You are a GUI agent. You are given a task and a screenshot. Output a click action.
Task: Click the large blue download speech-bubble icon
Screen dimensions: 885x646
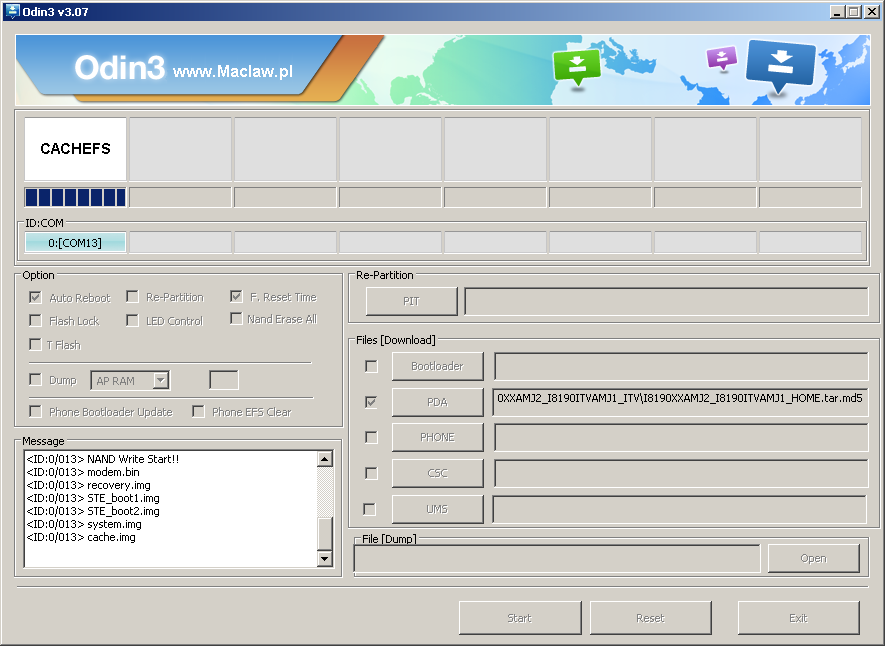tap(781, 66)
